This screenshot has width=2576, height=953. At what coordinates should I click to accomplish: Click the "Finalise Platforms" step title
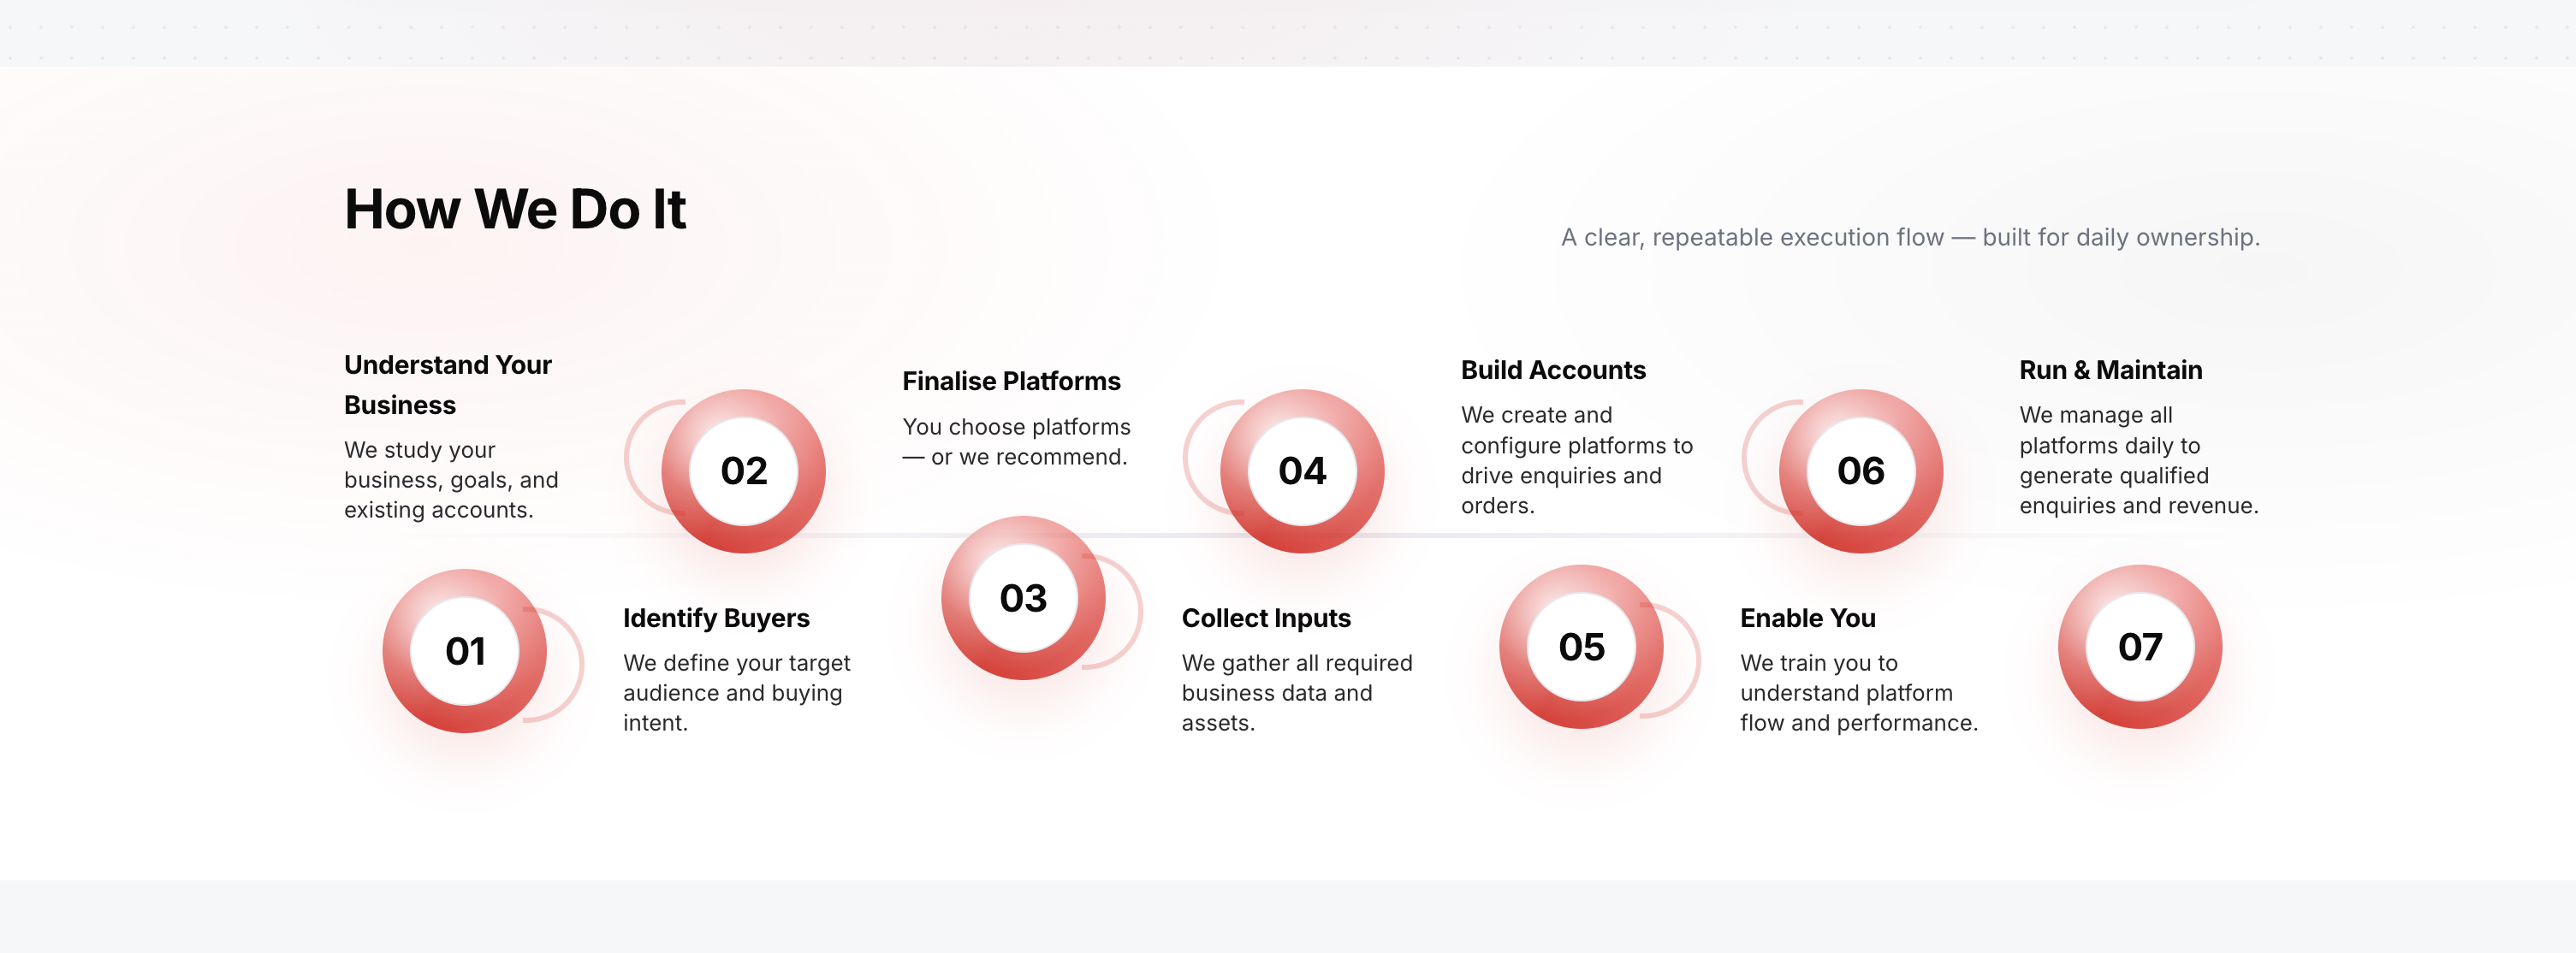click(1011, 381)
